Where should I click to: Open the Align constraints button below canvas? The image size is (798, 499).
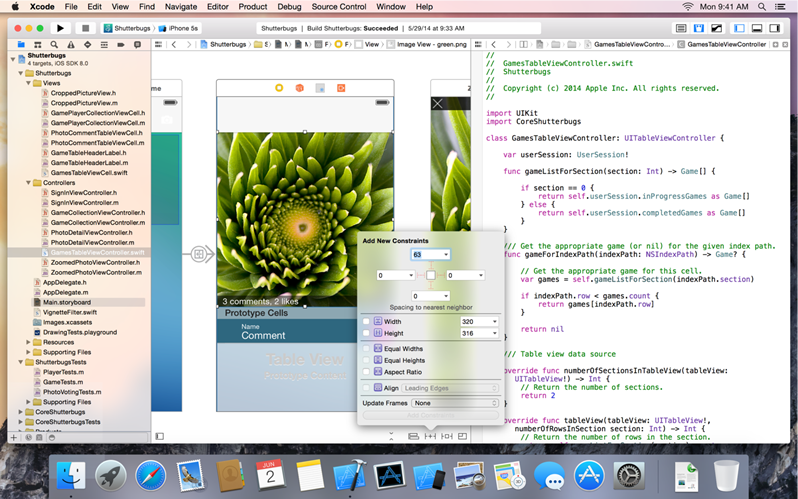[413, 437]
